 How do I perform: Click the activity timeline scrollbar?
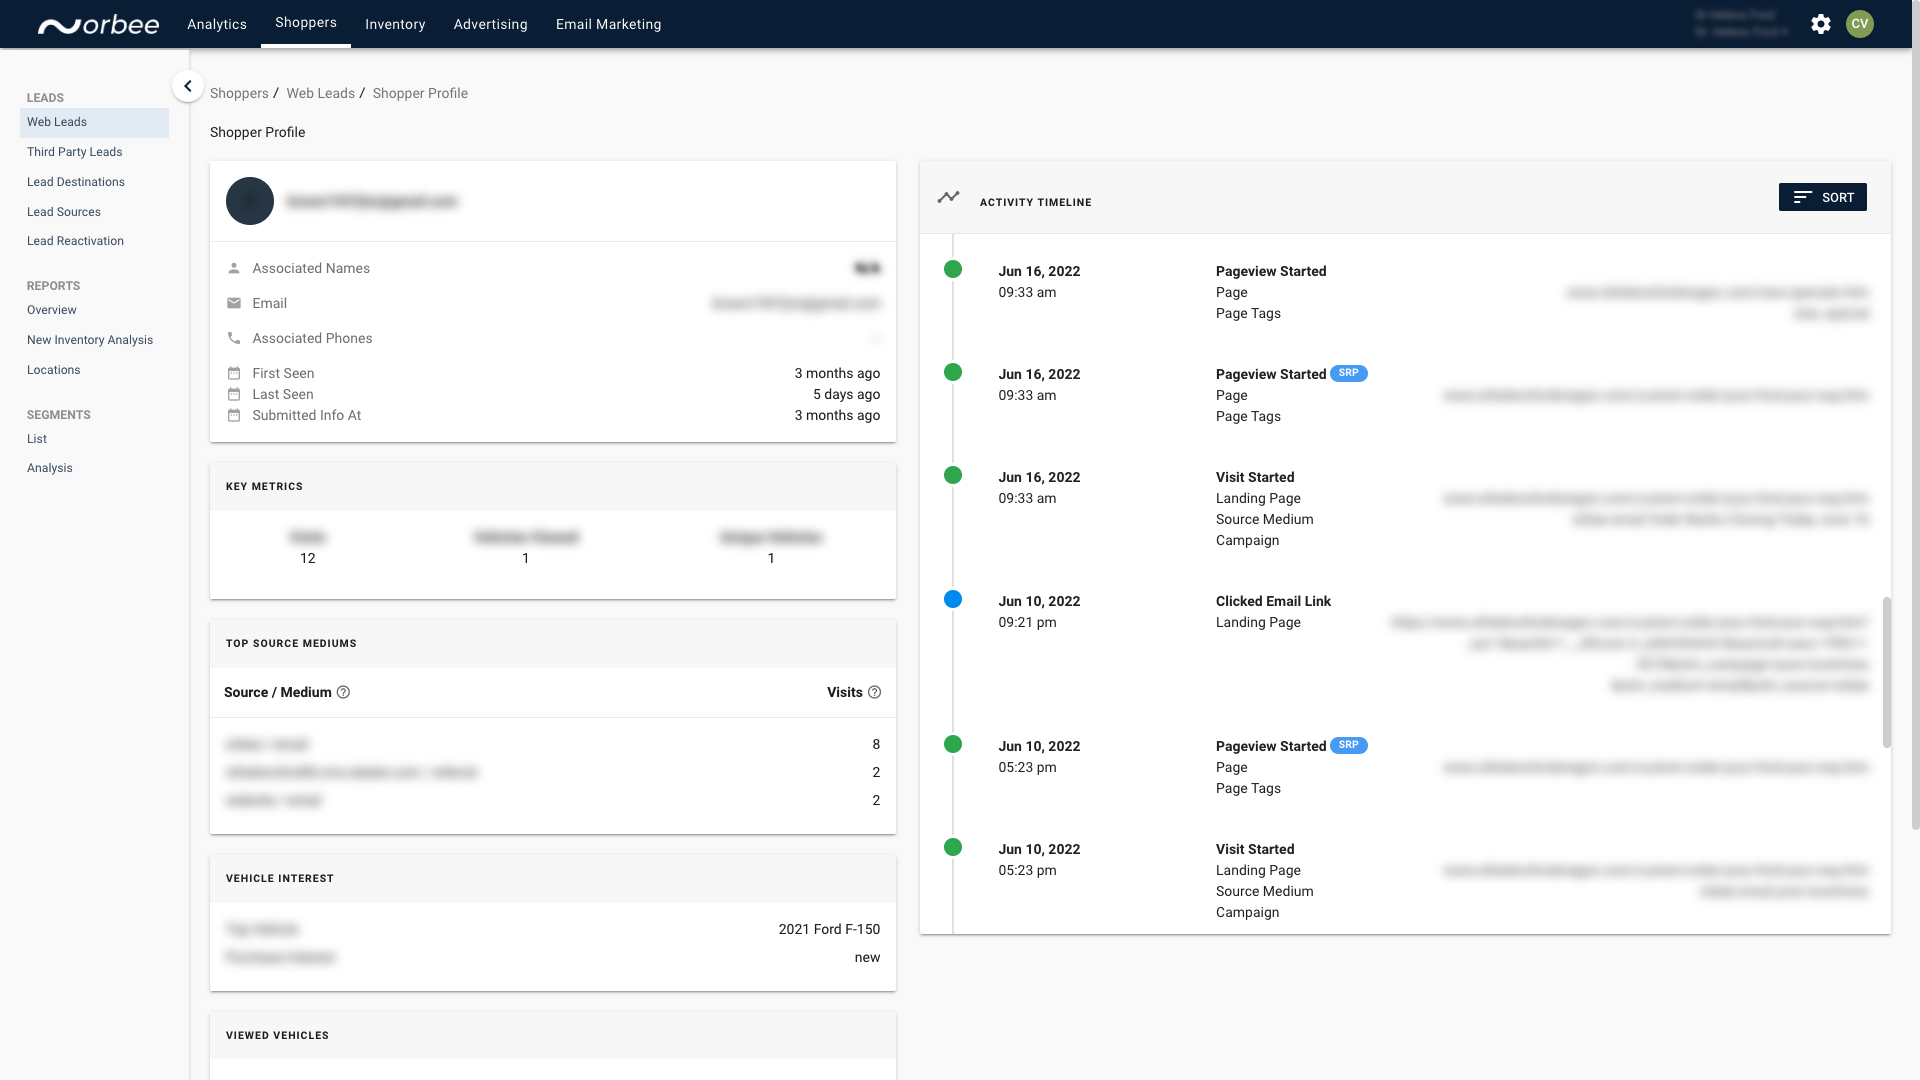tap(1886, 672)
